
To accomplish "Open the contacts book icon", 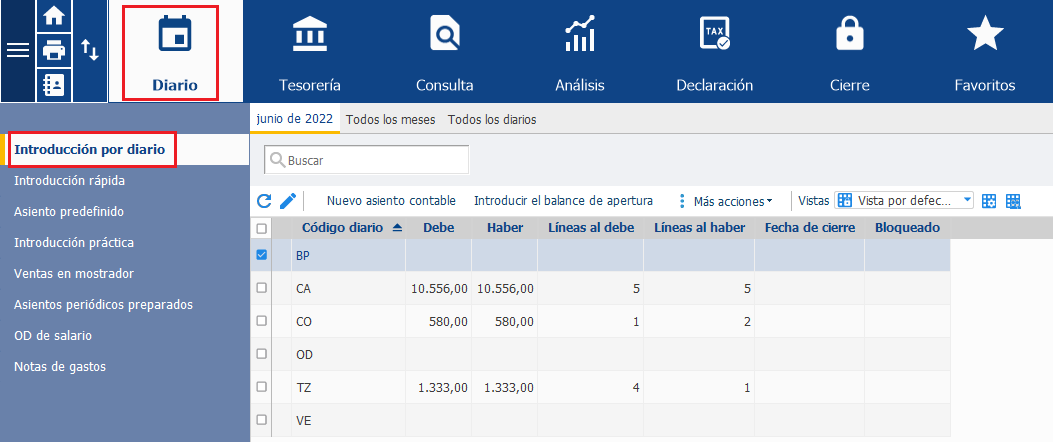I will tap(53, 85).
